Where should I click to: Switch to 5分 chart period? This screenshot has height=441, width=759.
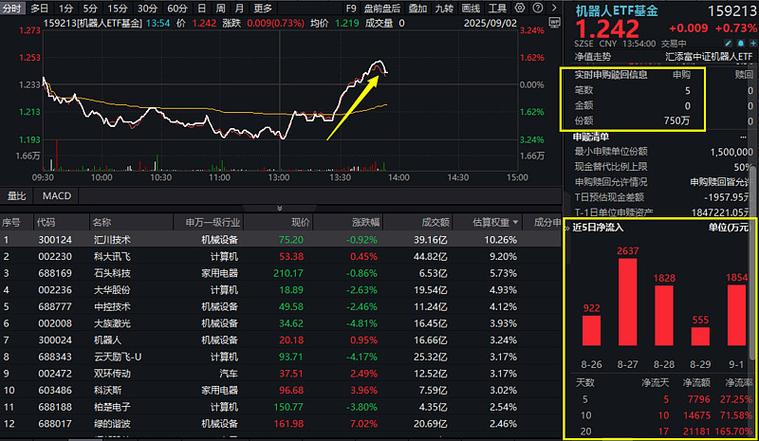[90, 8]
